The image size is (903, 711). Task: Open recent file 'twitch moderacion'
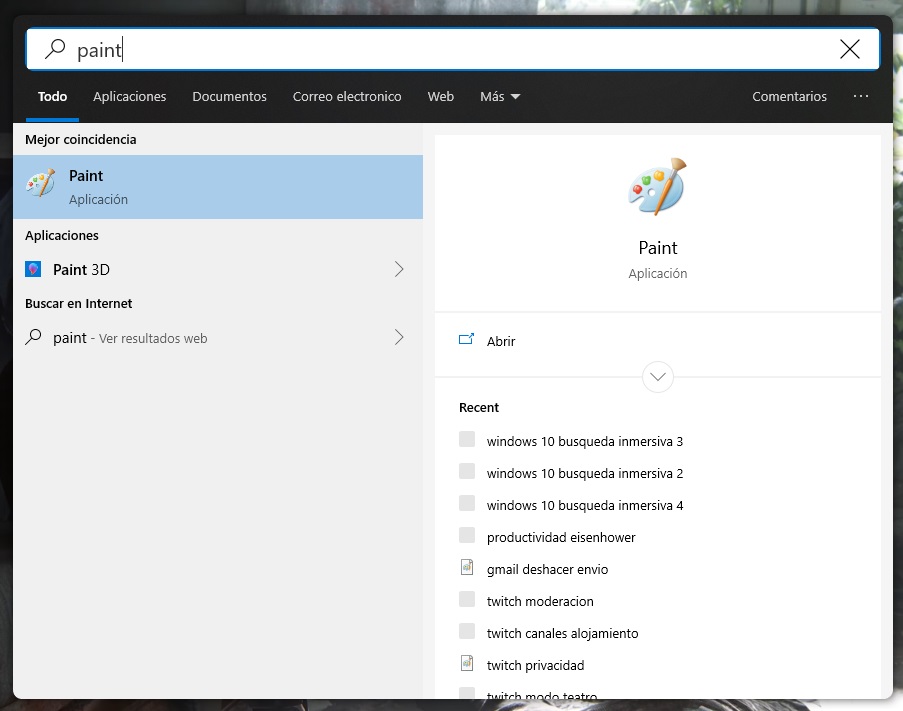pos(540,602)
